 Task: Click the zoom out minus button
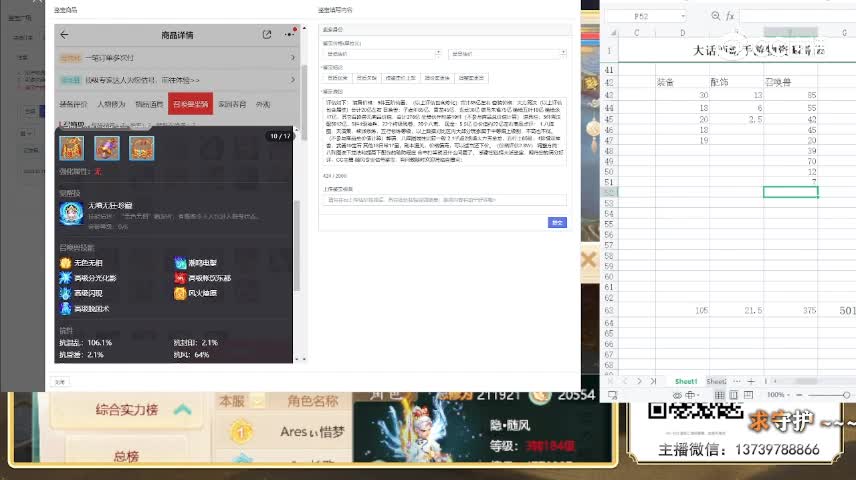click(x=799, y=395)
